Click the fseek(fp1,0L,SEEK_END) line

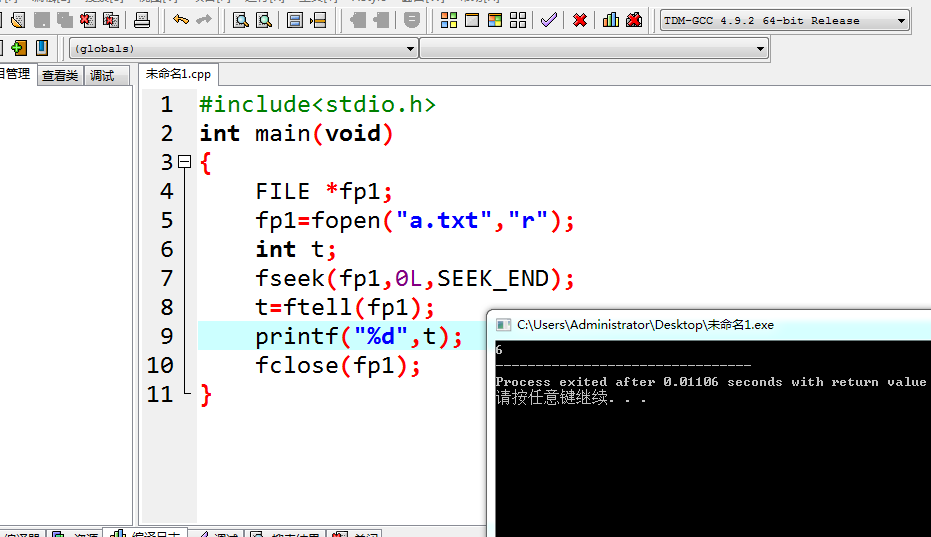point(415,279)
